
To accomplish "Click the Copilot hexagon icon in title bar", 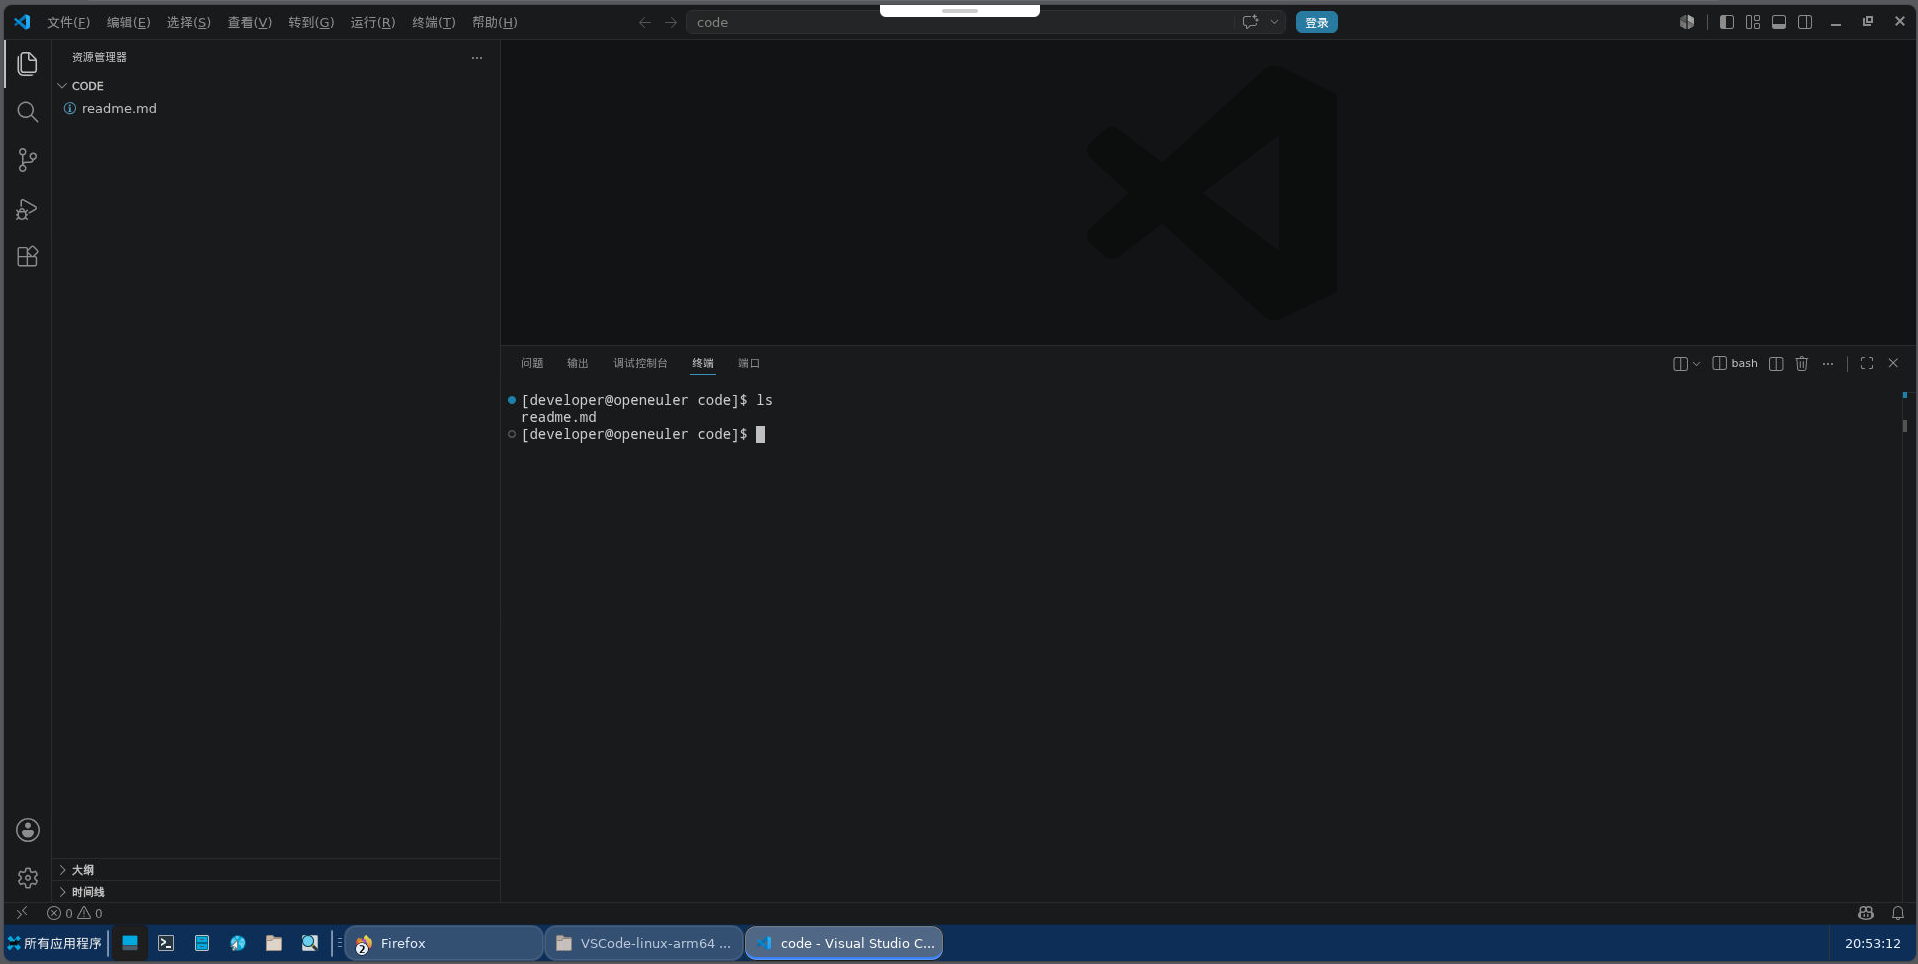I will 1687,22.
